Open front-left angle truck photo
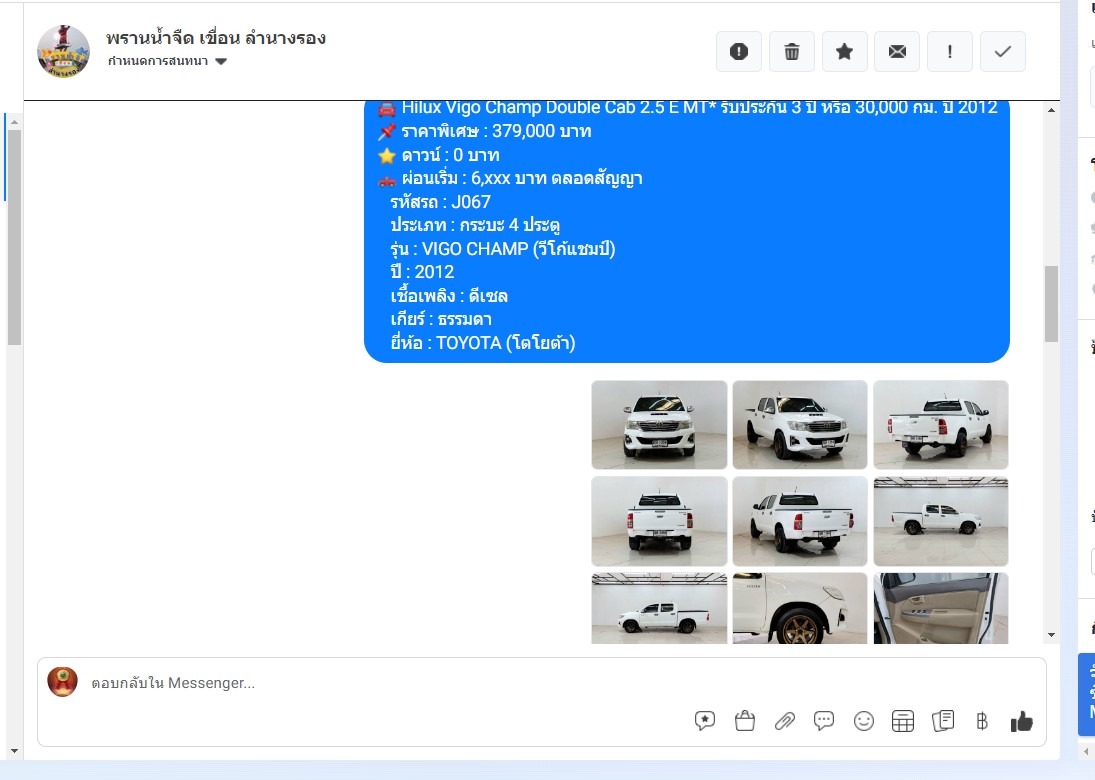1095x780 pixels. [800, 425]
